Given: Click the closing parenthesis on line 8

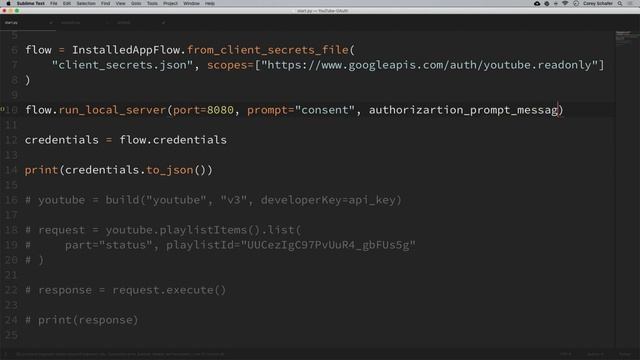Looking at the screenshot, I should (x=28, y=80).
